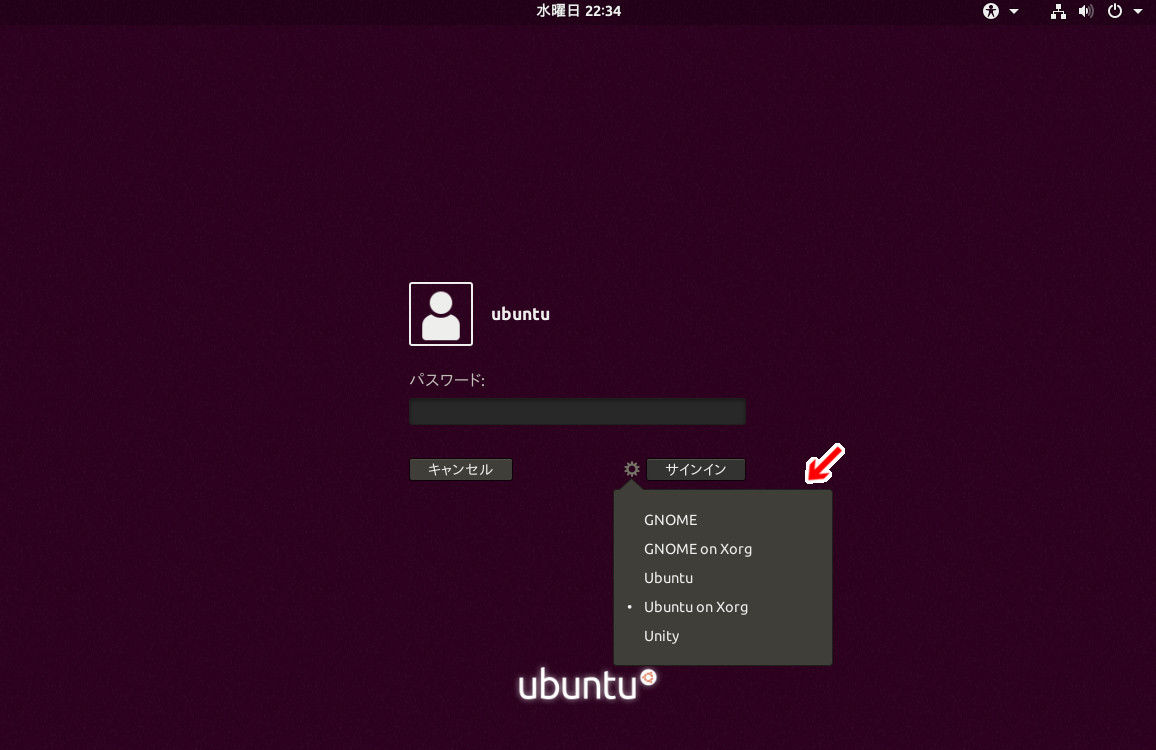This screenshot has width=1156, height=750.
Task: Click the session marker dot next to Ubuntu on Xorg
Action: click(x=628, y=606)
